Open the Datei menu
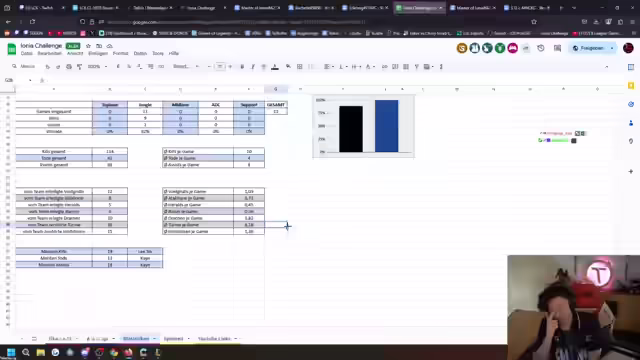640x360 pixels. pyautogui.click(x=27, y=53)
